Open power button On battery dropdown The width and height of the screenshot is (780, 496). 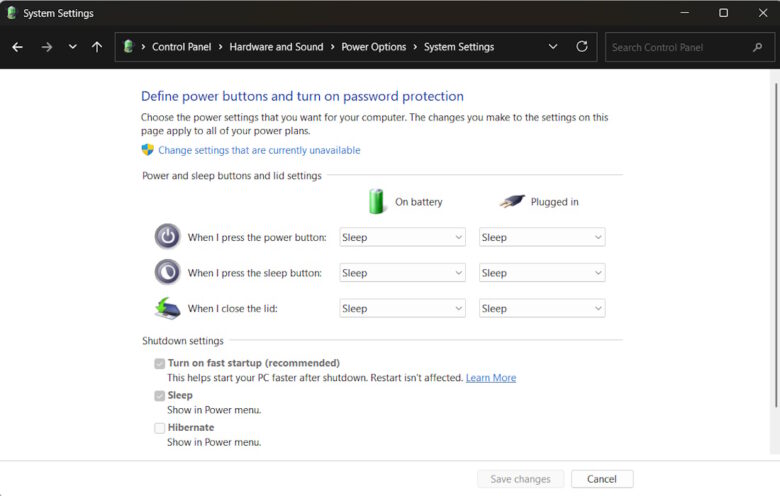(x=402, y=237)
